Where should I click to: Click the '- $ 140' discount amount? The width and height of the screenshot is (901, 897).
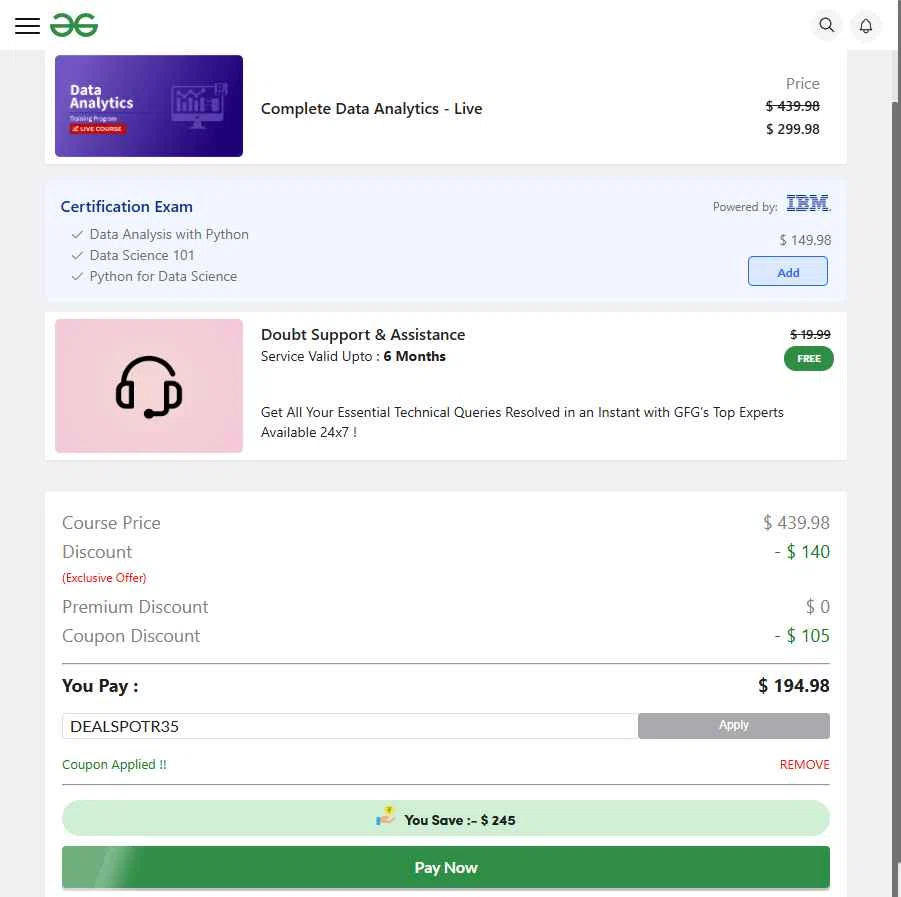[x=802, y=552]
